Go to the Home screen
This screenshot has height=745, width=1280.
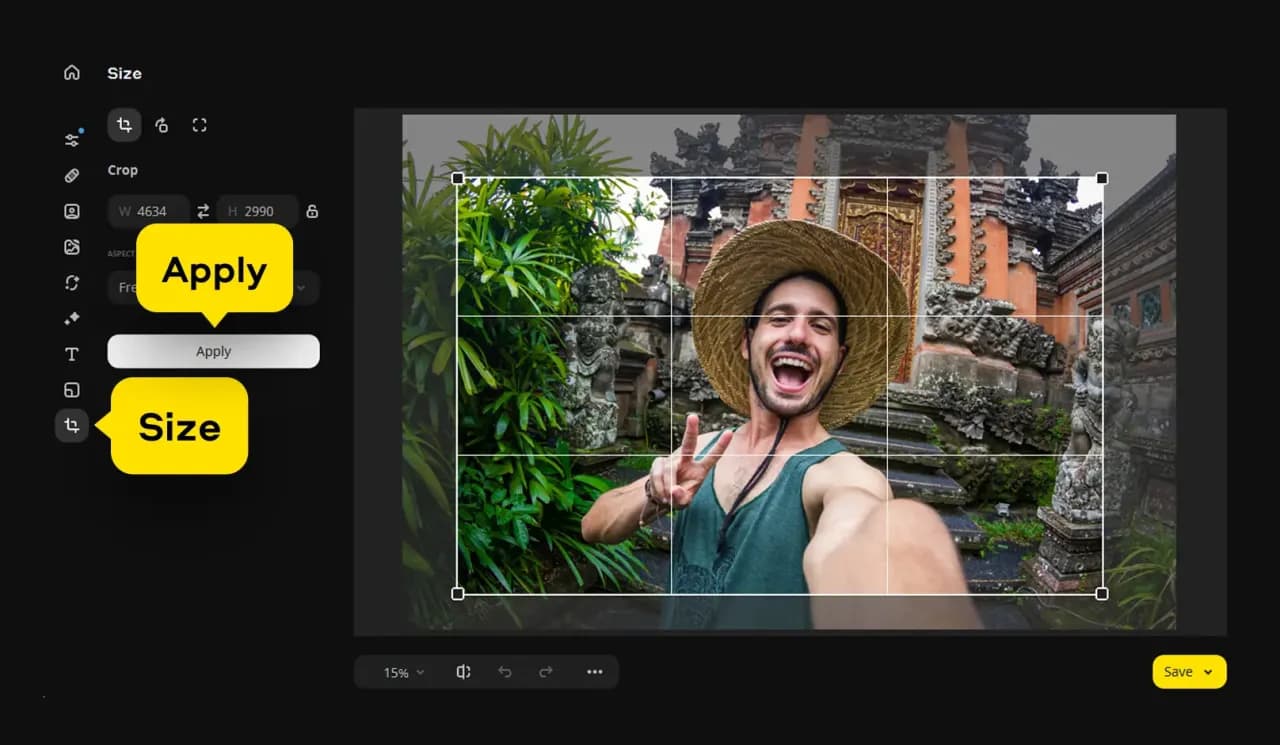tap(71, 72)
